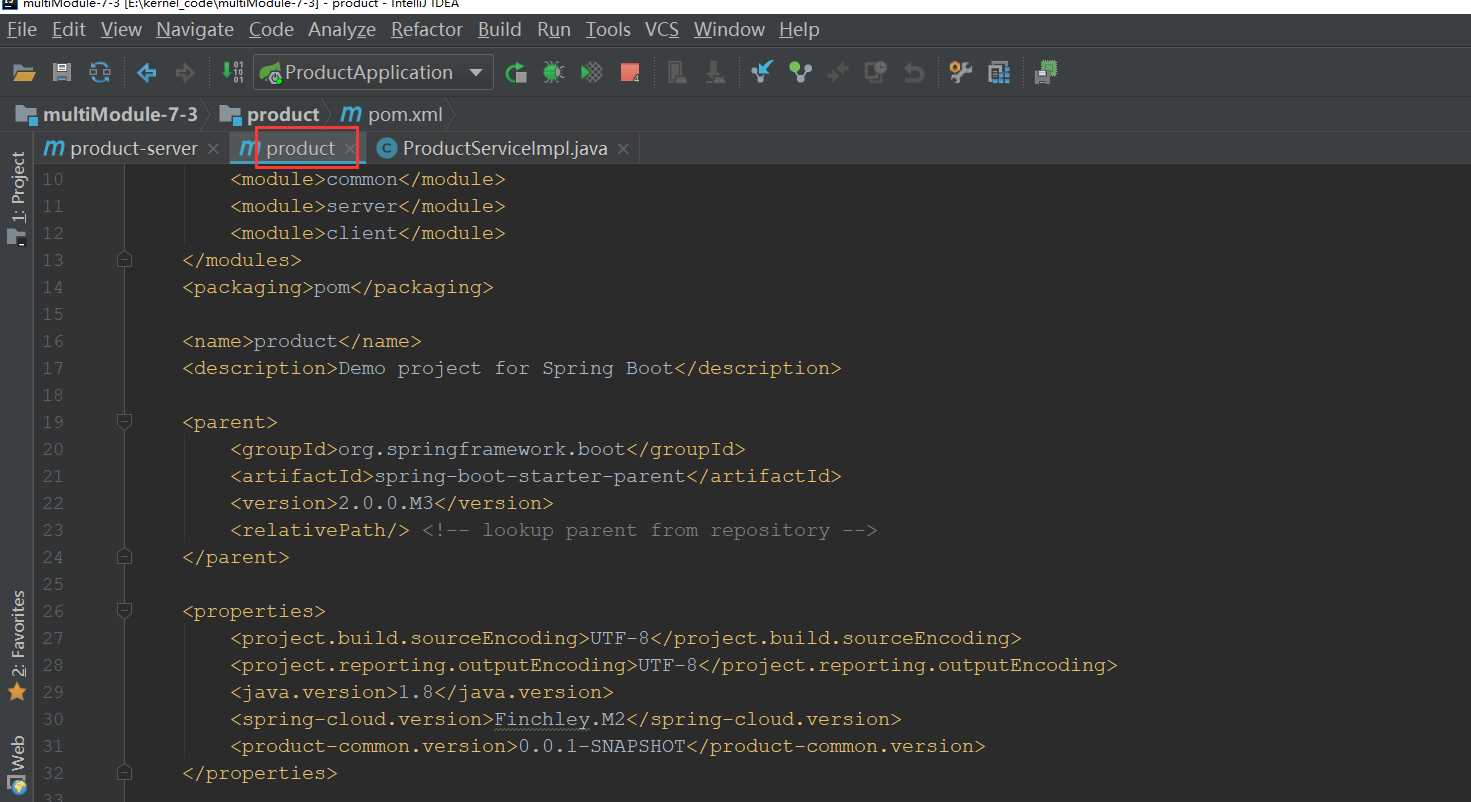The image size is (1471, 802).
Task: Toggle the 1: Project tool window
Action: pyautogui.click(x=17, y=199)
